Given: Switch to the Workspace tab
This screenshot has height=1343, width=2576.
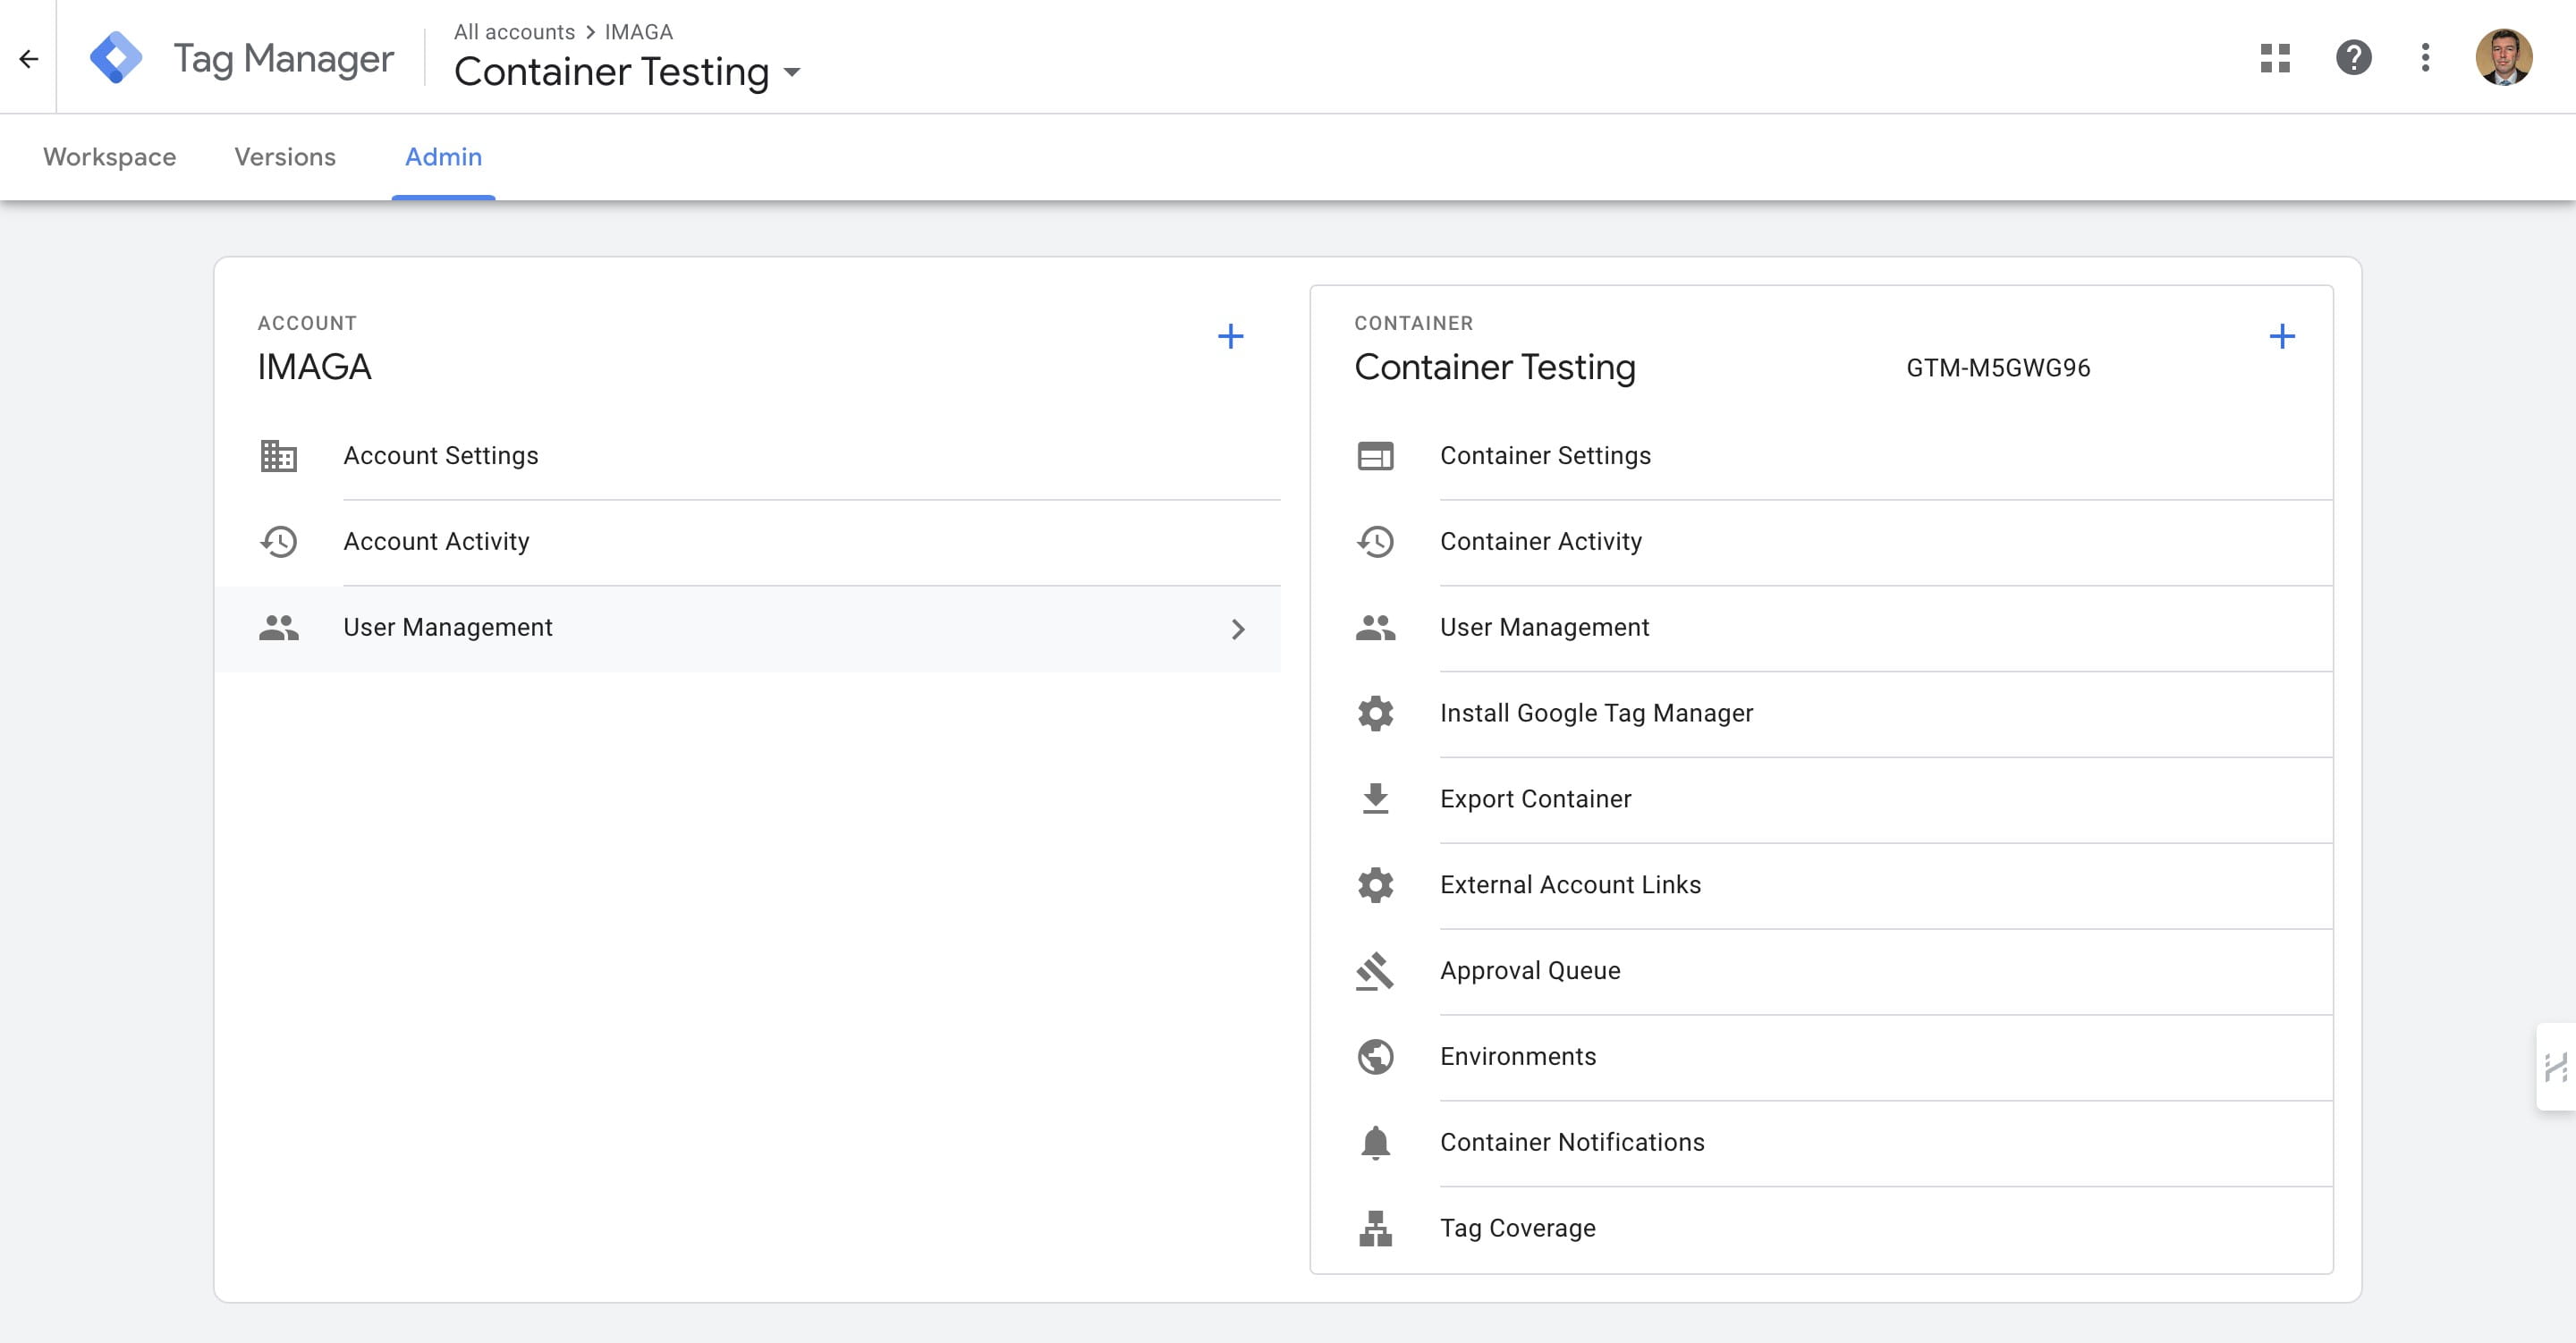Looking at the screenshot, I should coord(109,157).
